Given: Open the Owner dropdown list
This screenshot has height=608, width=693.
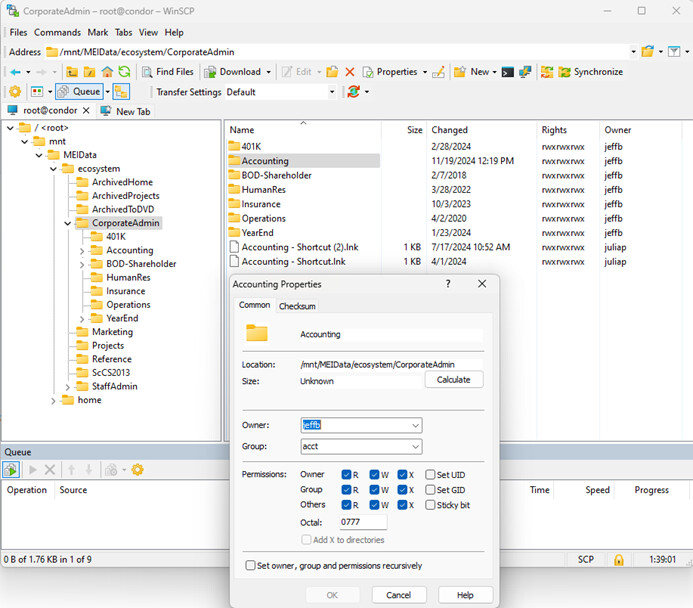Looking at the screenshot, I should click(415, 425).
